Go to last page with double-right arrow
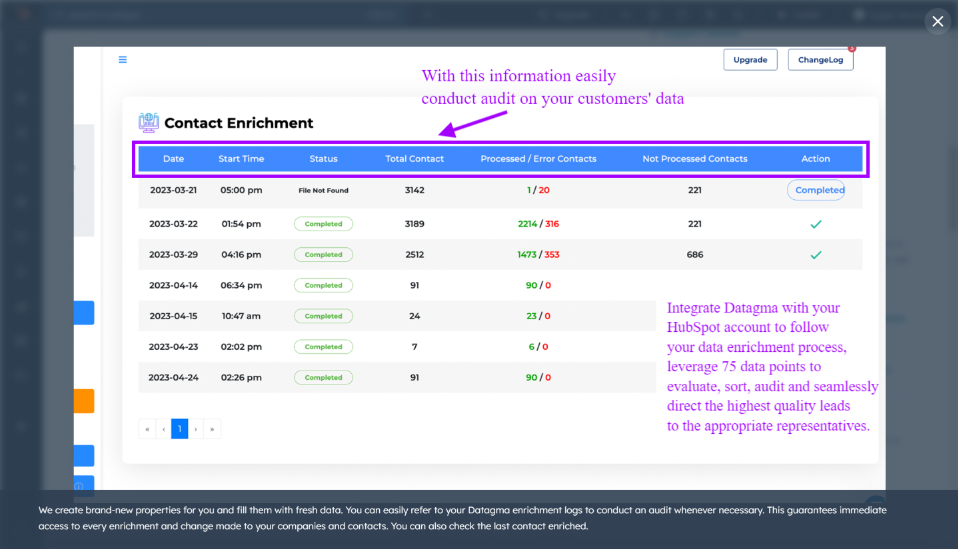Image resolution: width=958 pixels, height=549 pixels. [x=212, y=429]
